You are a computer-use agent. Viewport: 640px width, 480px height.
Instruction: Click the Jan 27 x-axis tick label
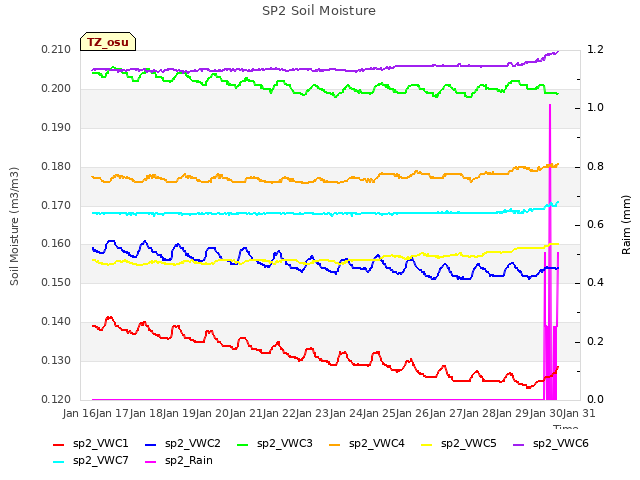(x=446, y=414)
